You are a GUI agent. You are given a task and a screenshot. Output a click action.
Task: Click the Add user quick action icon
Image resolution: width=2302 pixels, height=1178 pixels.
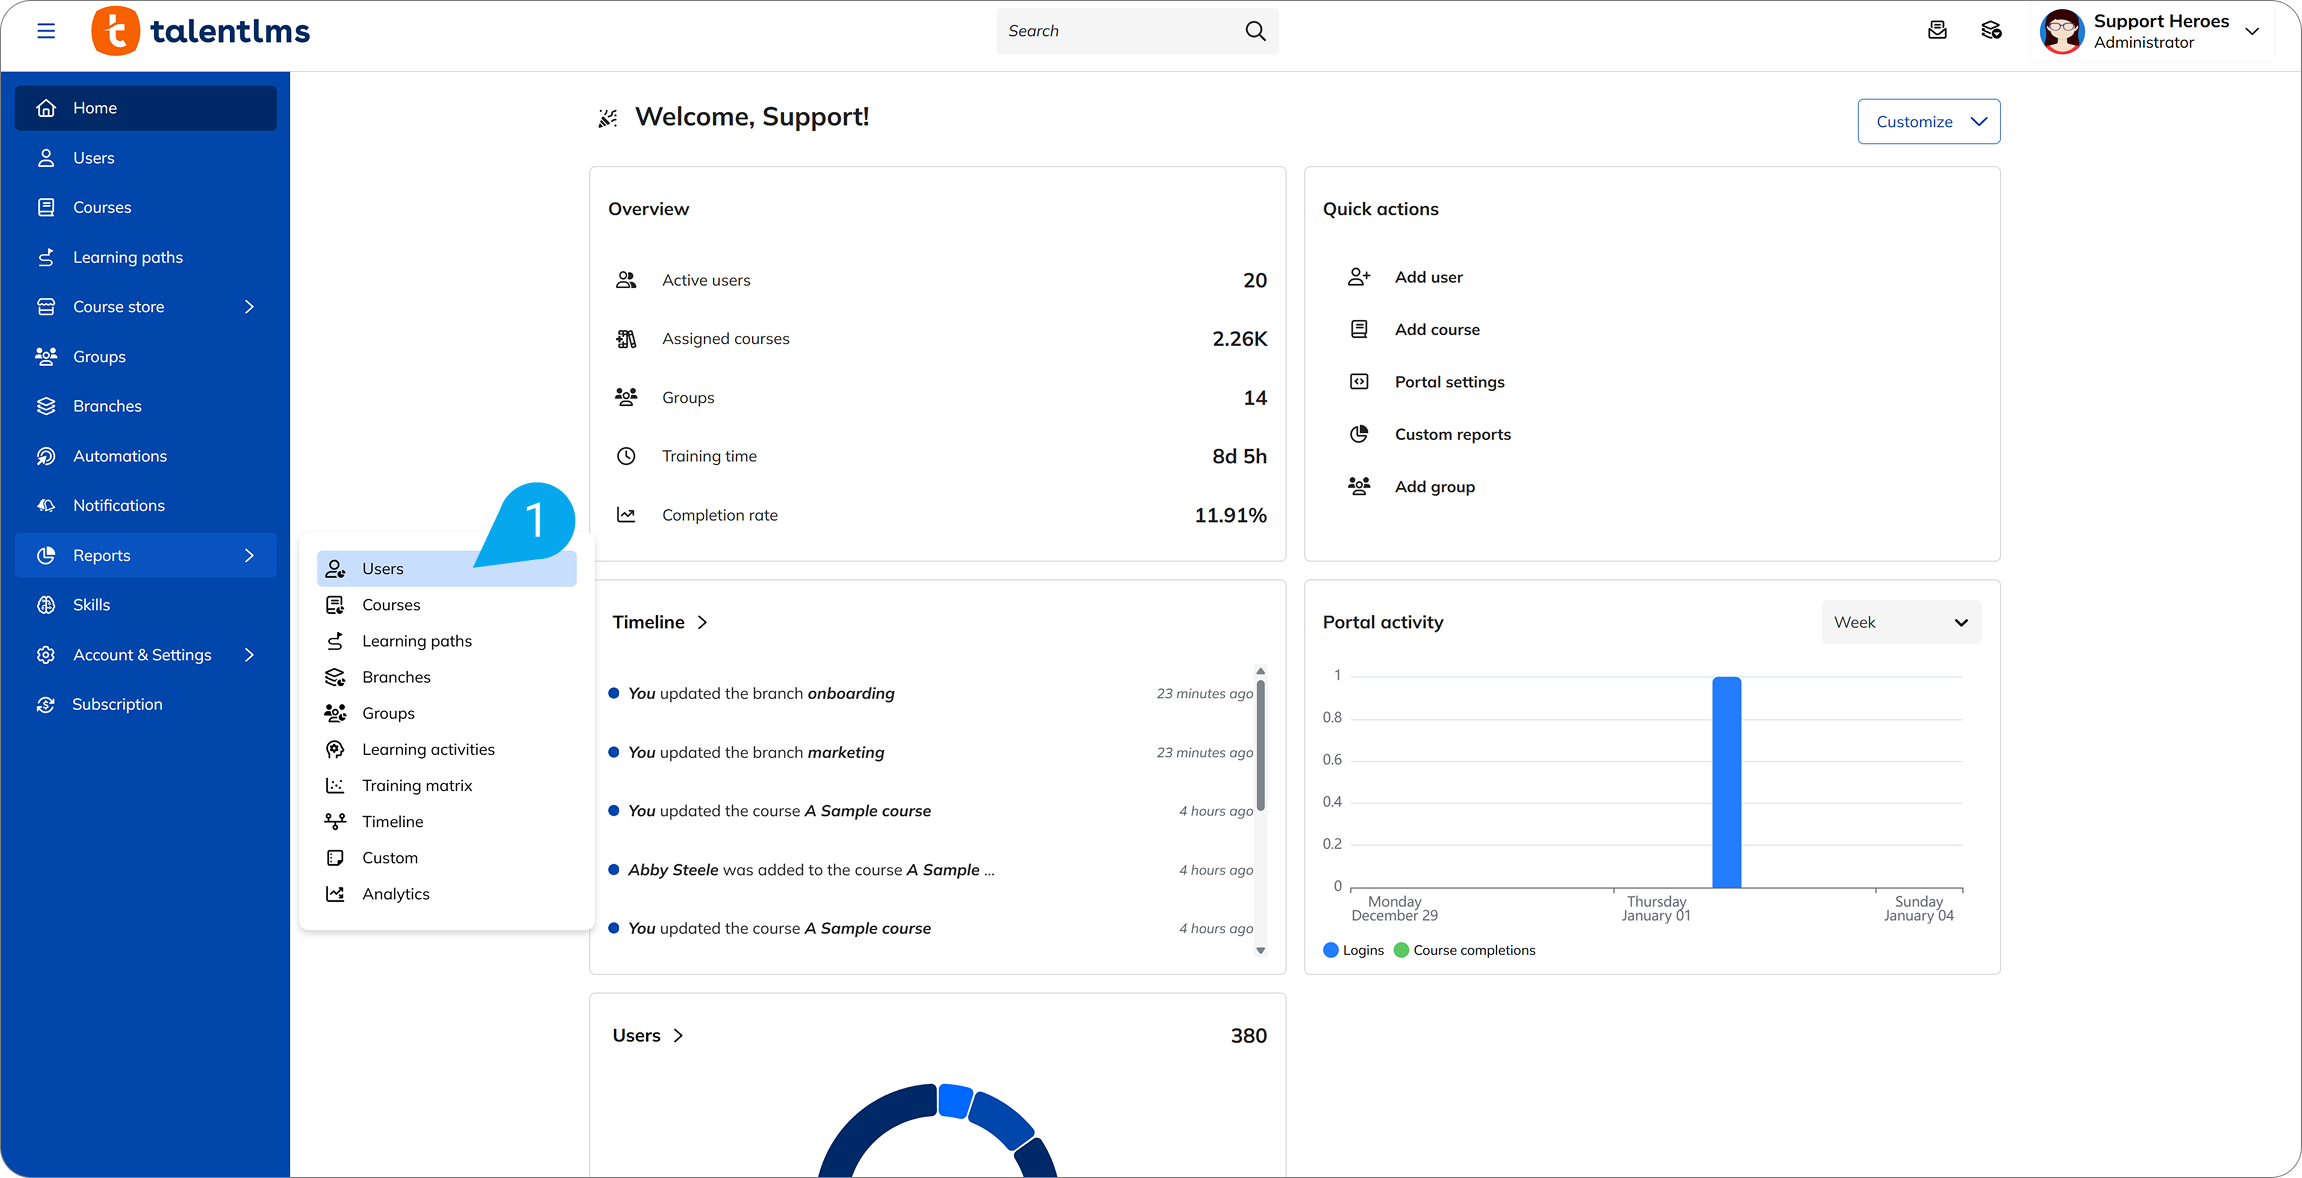point(1359,276)
